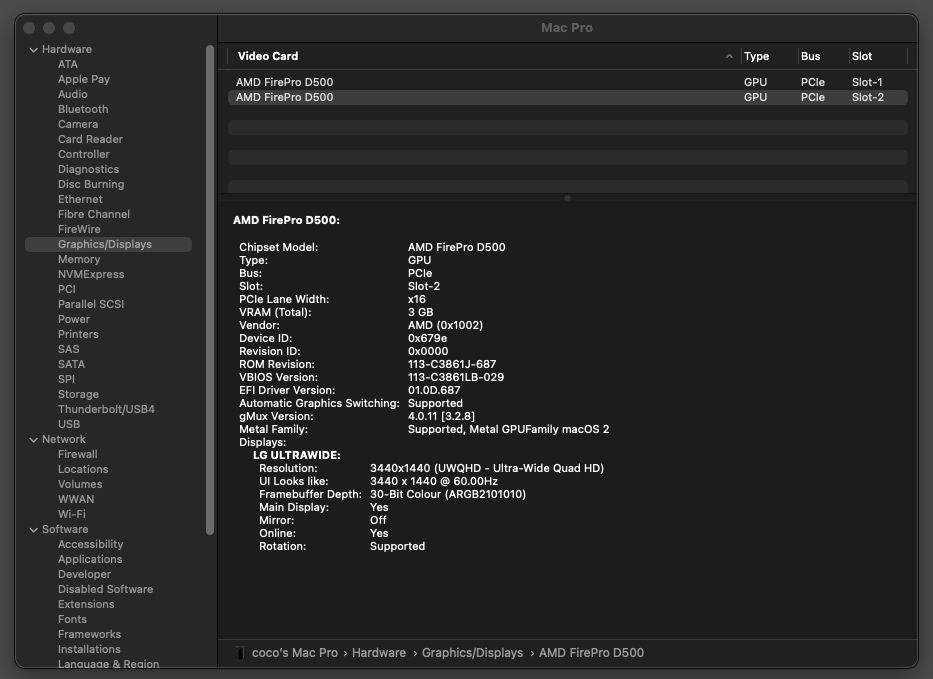Image resolution: width=933 pixels, height=679 pixels.
Task: Open the Memory entry
Action: [79, 259]
